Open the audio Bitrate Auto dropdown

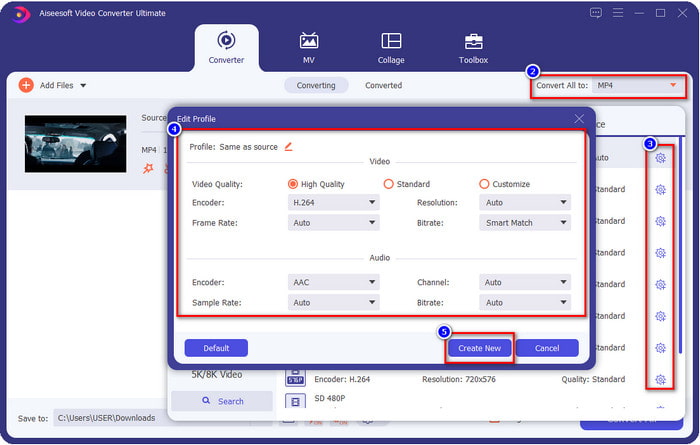[x=525, y=303]
